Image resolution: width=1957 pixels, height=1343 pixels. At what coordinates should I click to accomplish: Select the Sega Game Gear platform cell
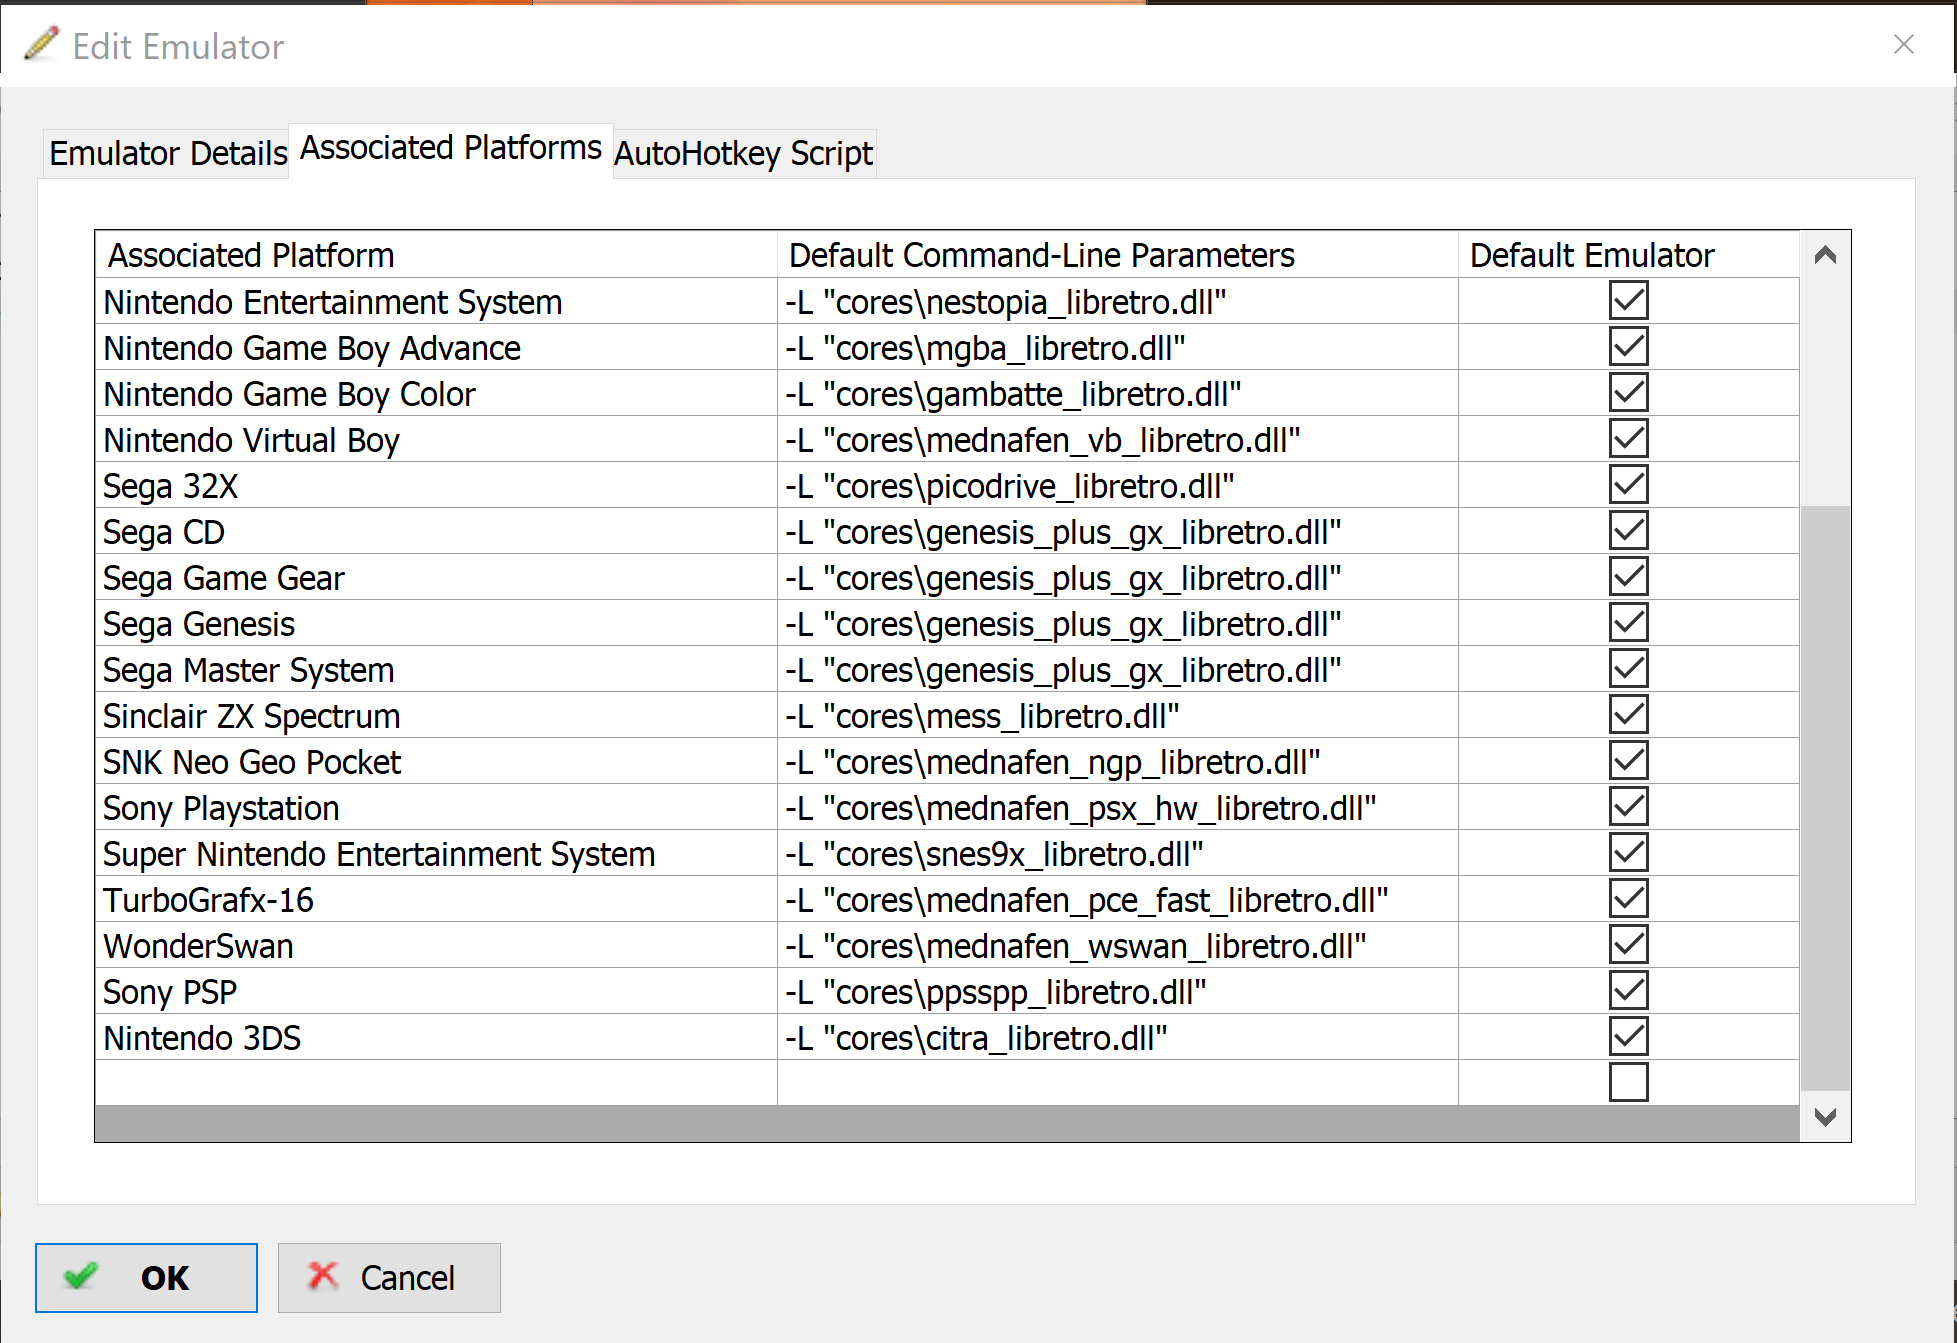pos(436,577)
